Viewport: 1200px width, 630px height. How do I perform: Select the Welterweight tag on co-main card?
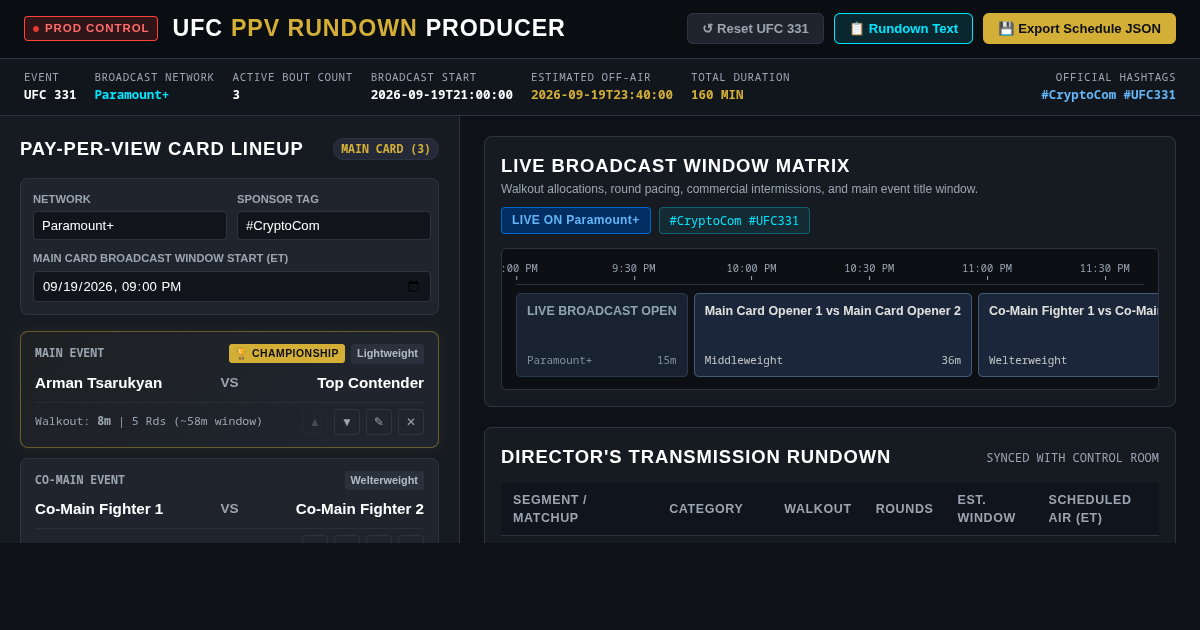(384, 480)
